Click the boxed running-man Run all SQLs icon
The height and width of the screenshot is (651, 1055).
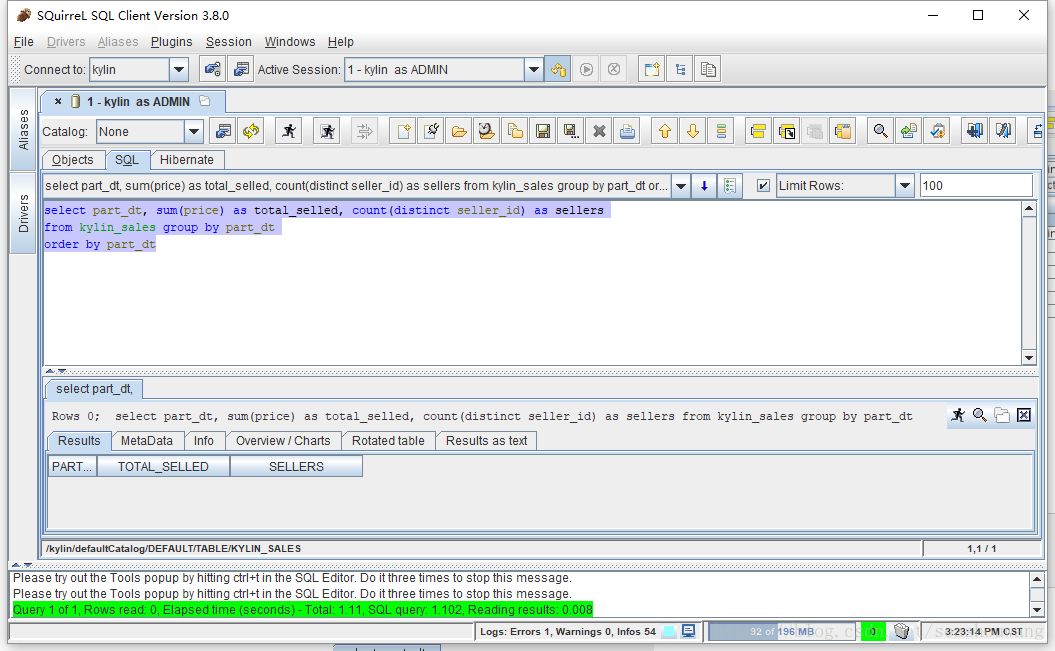328,131
